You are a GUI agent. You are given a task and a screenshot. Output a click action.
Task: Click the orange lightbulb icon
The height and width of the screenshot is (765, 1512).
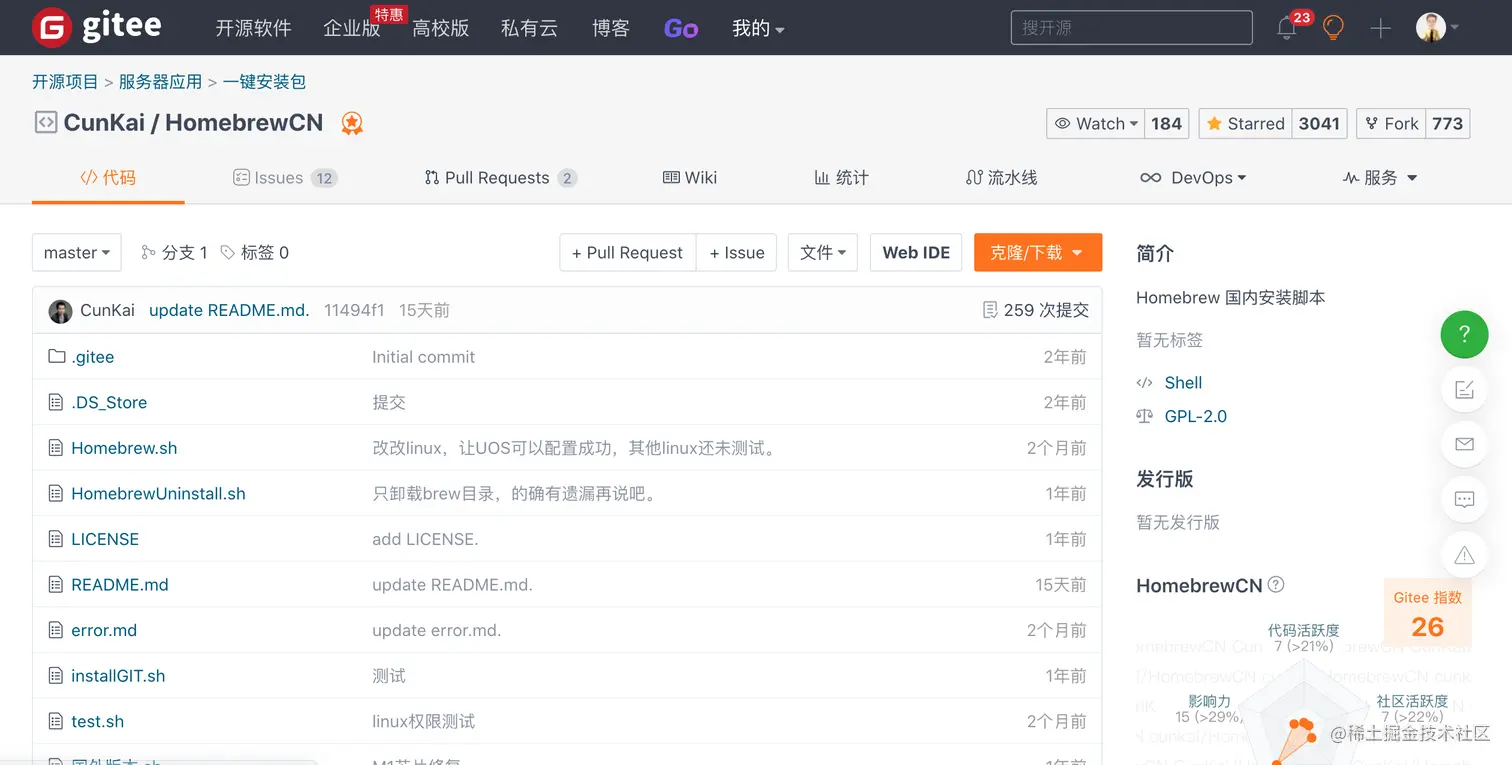point(1333,27)
